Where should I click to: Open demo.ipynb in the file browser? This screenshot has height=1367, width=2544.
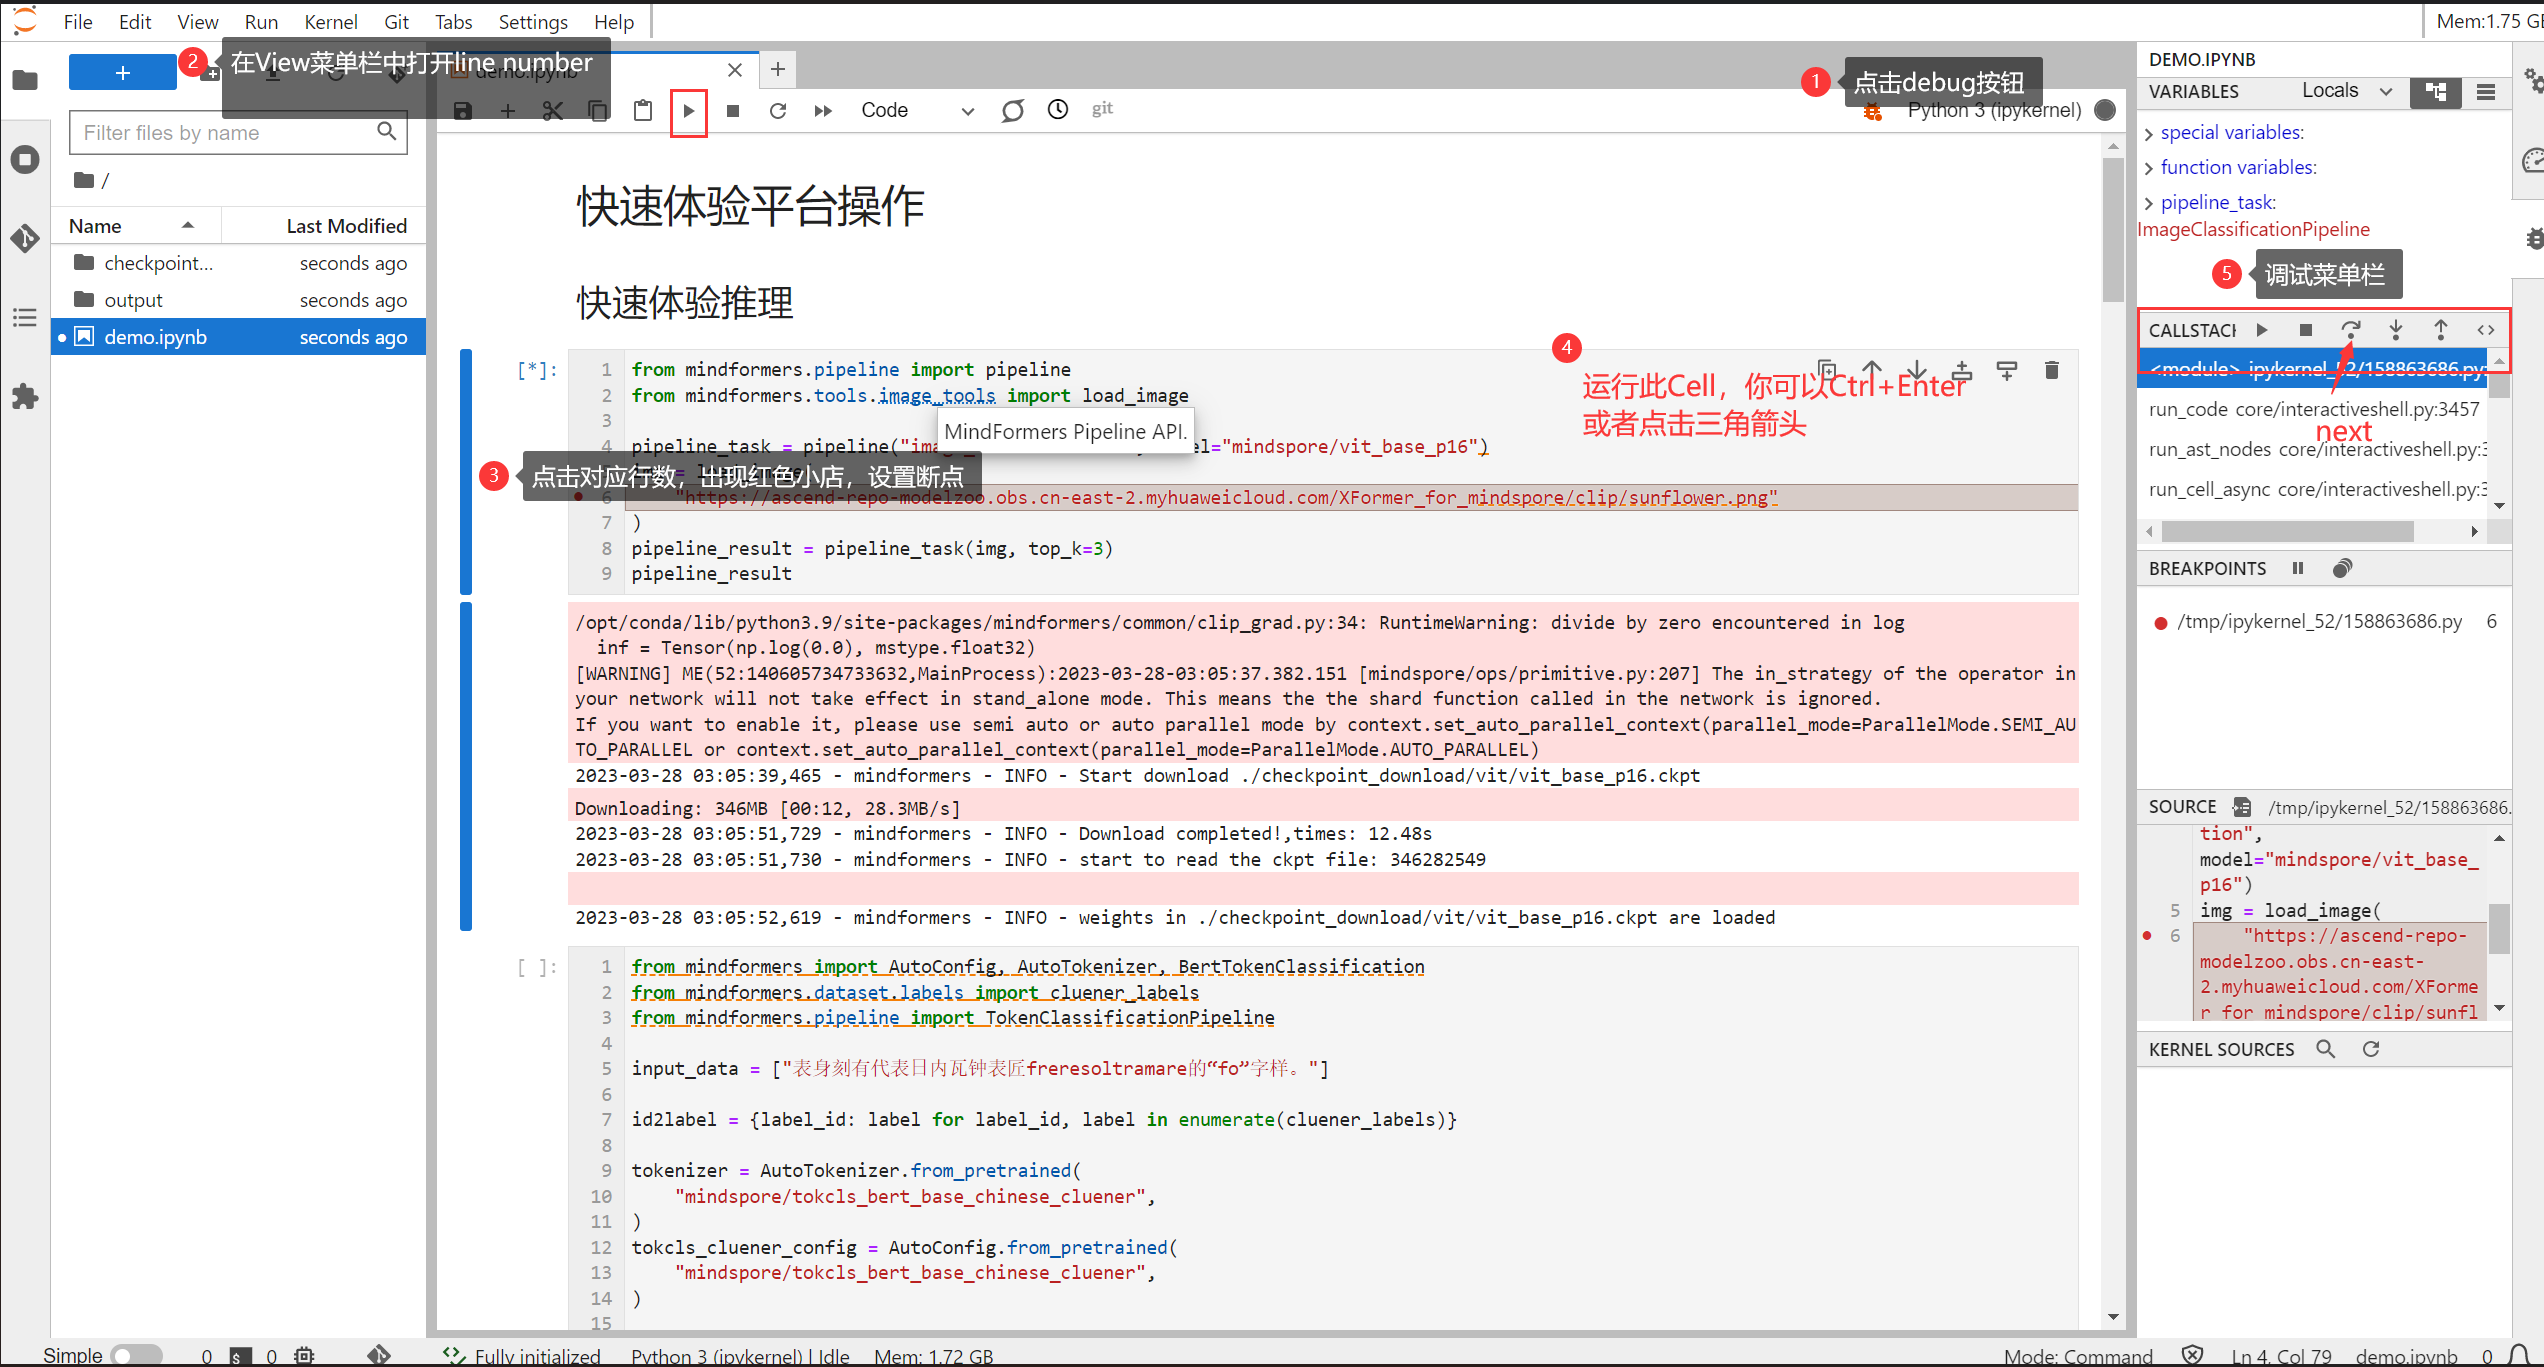coord(155,337)
